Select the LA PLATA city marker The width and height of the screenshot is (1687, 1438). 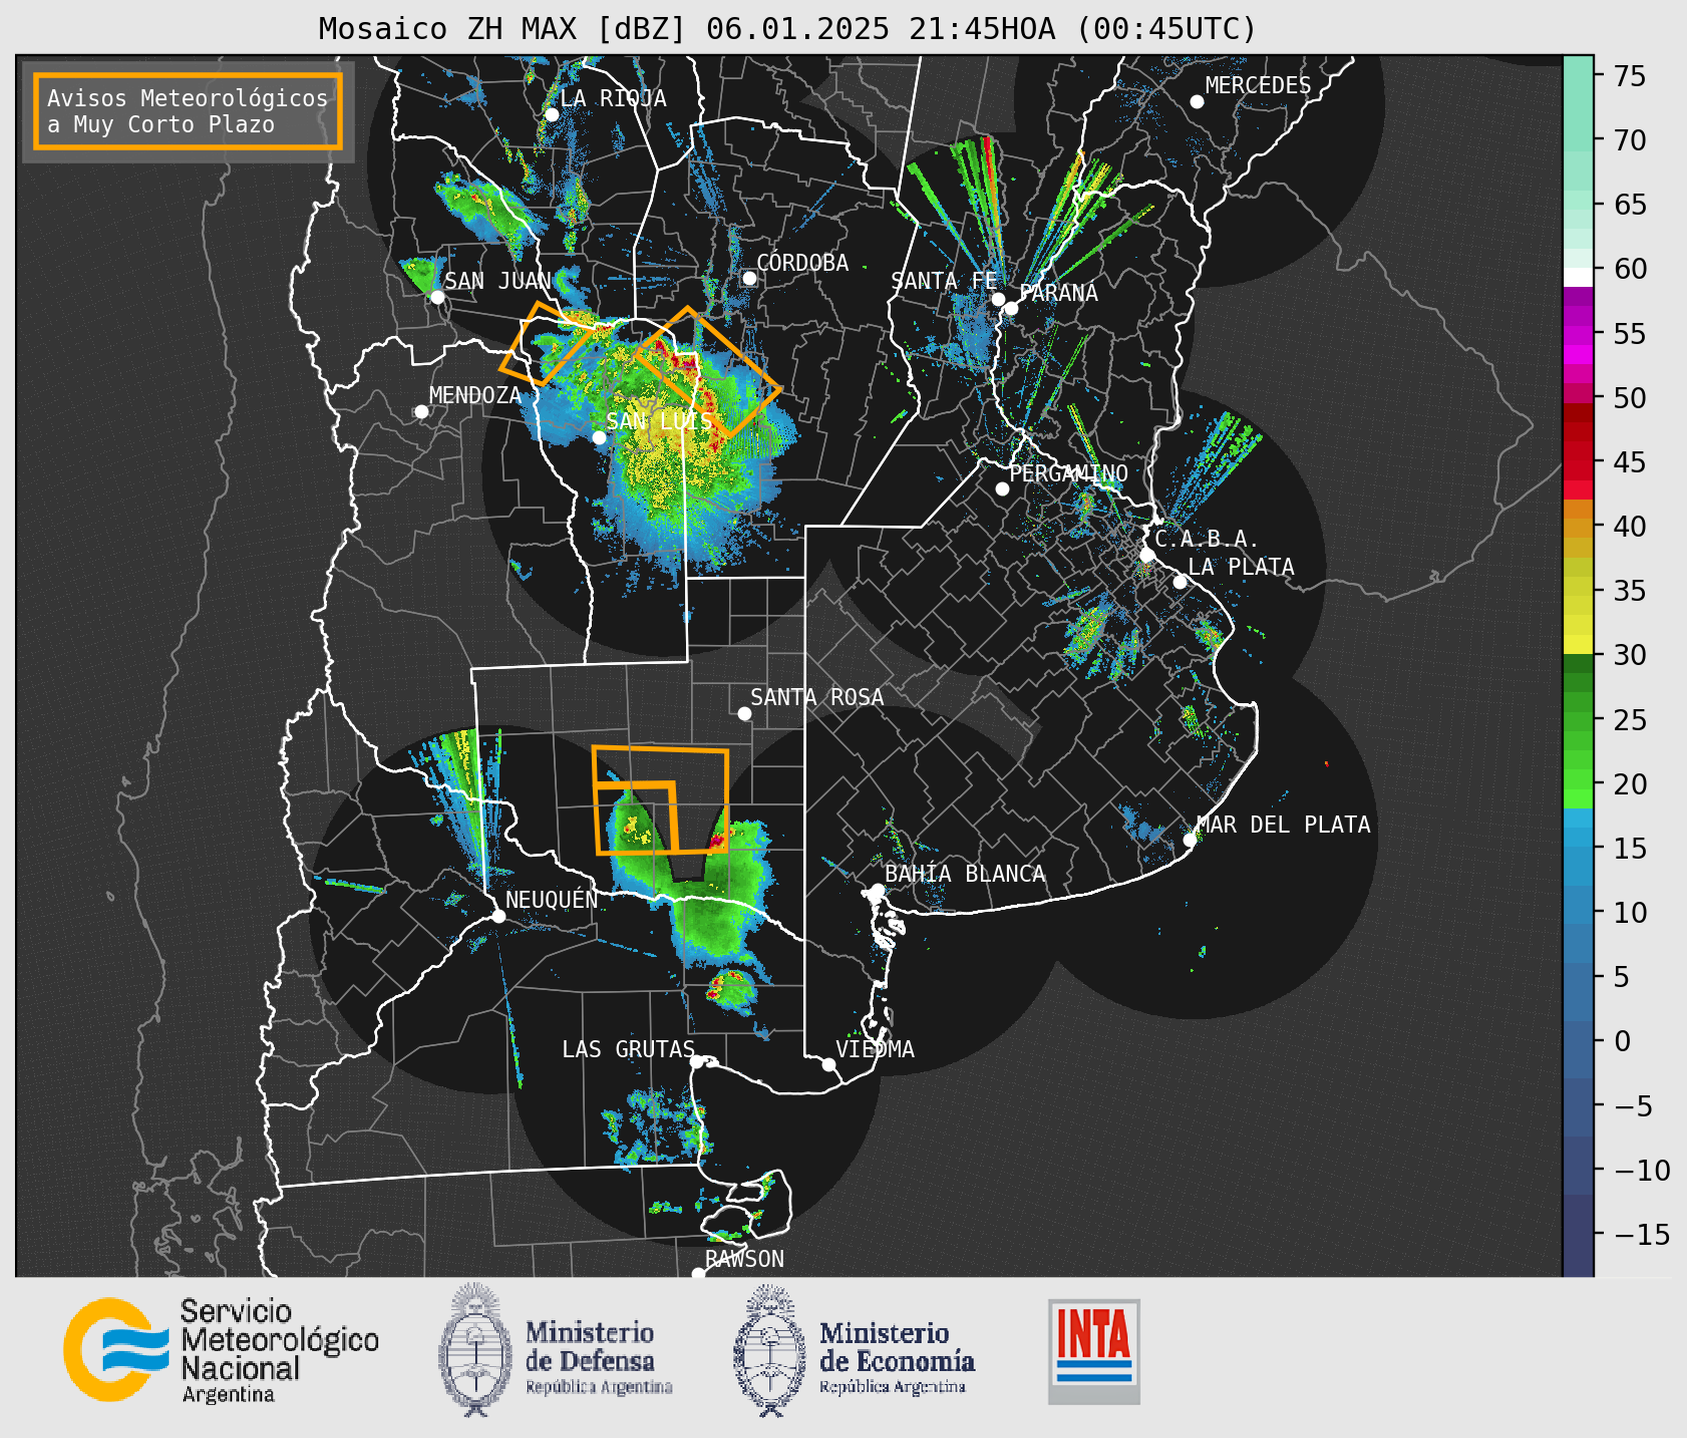[1180, 582]
